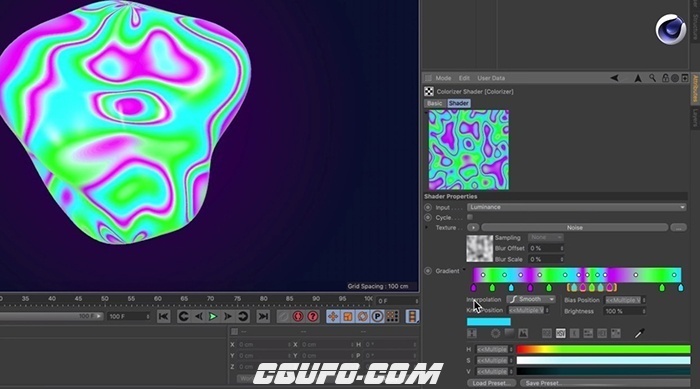Click the Load Preset button

point(491,383)
